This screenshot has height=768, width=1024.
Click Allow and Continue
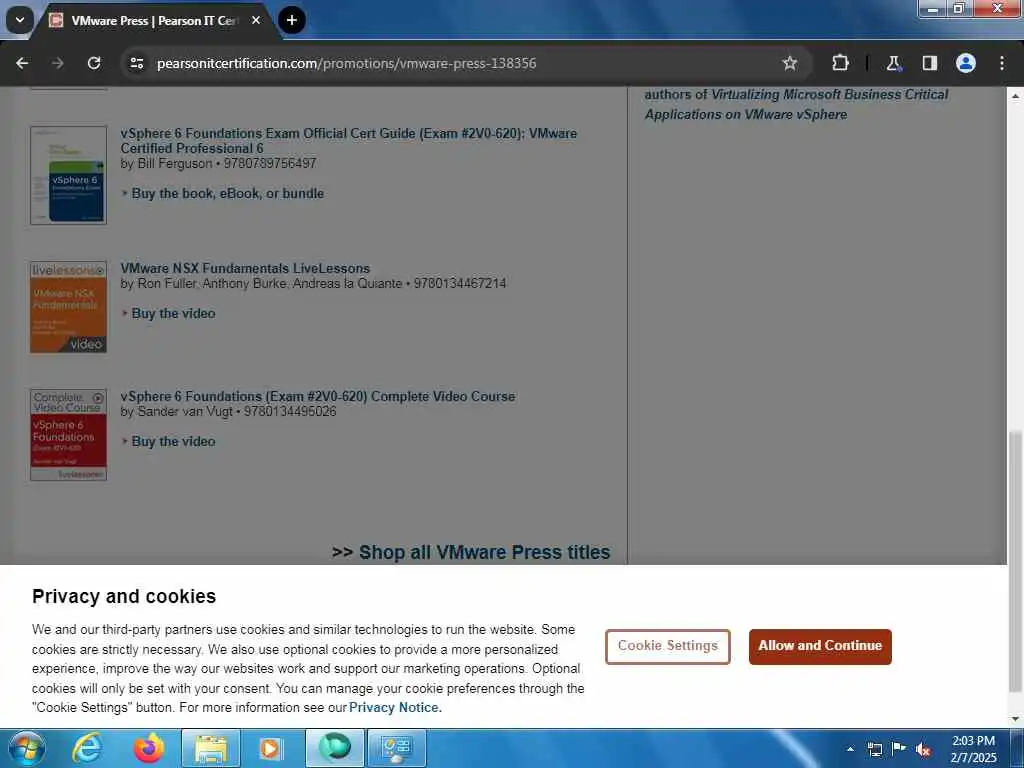820,647
